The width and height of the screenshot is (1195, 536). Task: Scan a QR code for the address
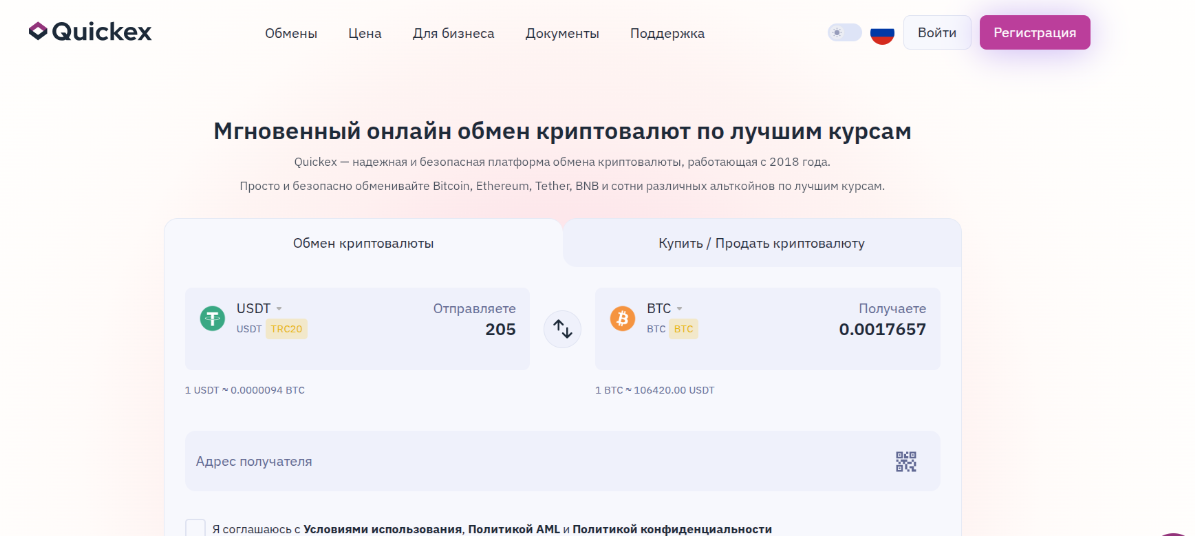tap(905, 461)
